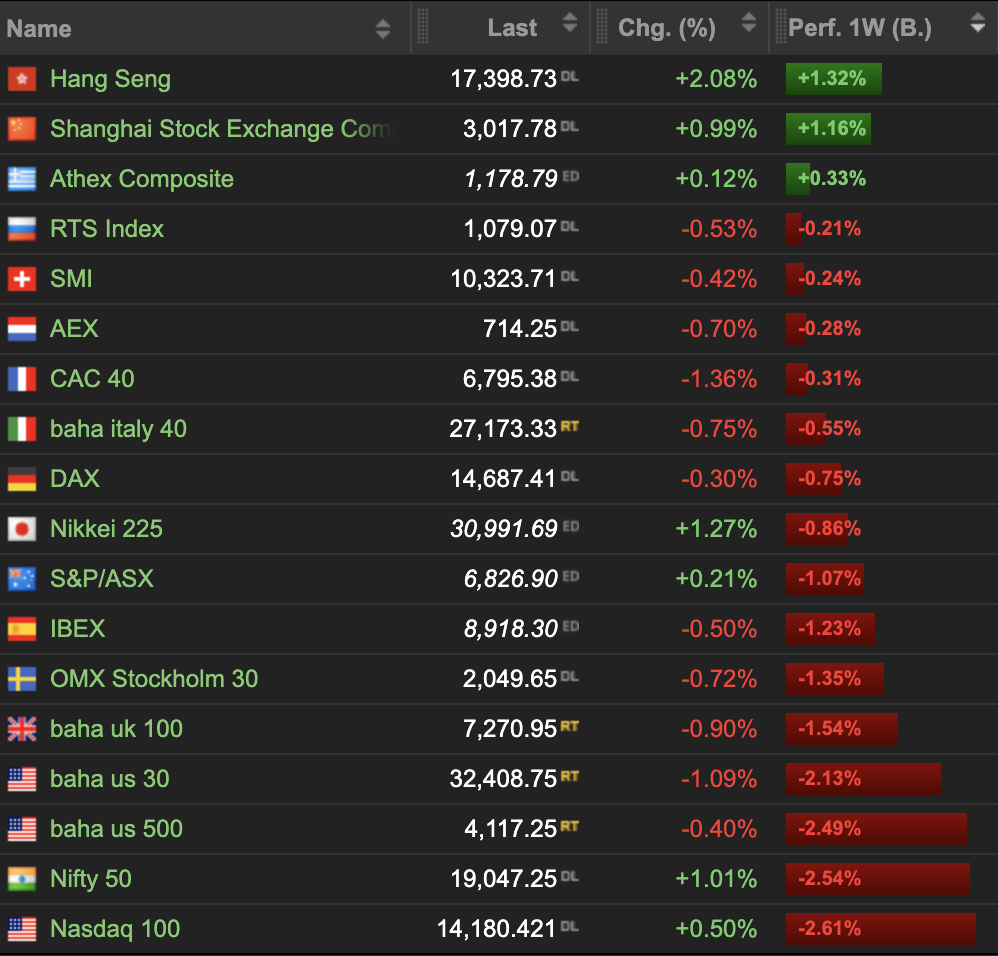The width and height of the screenshot is (998, 956).
Task: Click Shanghai +1.16% weekly performance bar
Action: pyautogui.click(x=829, y=129)
